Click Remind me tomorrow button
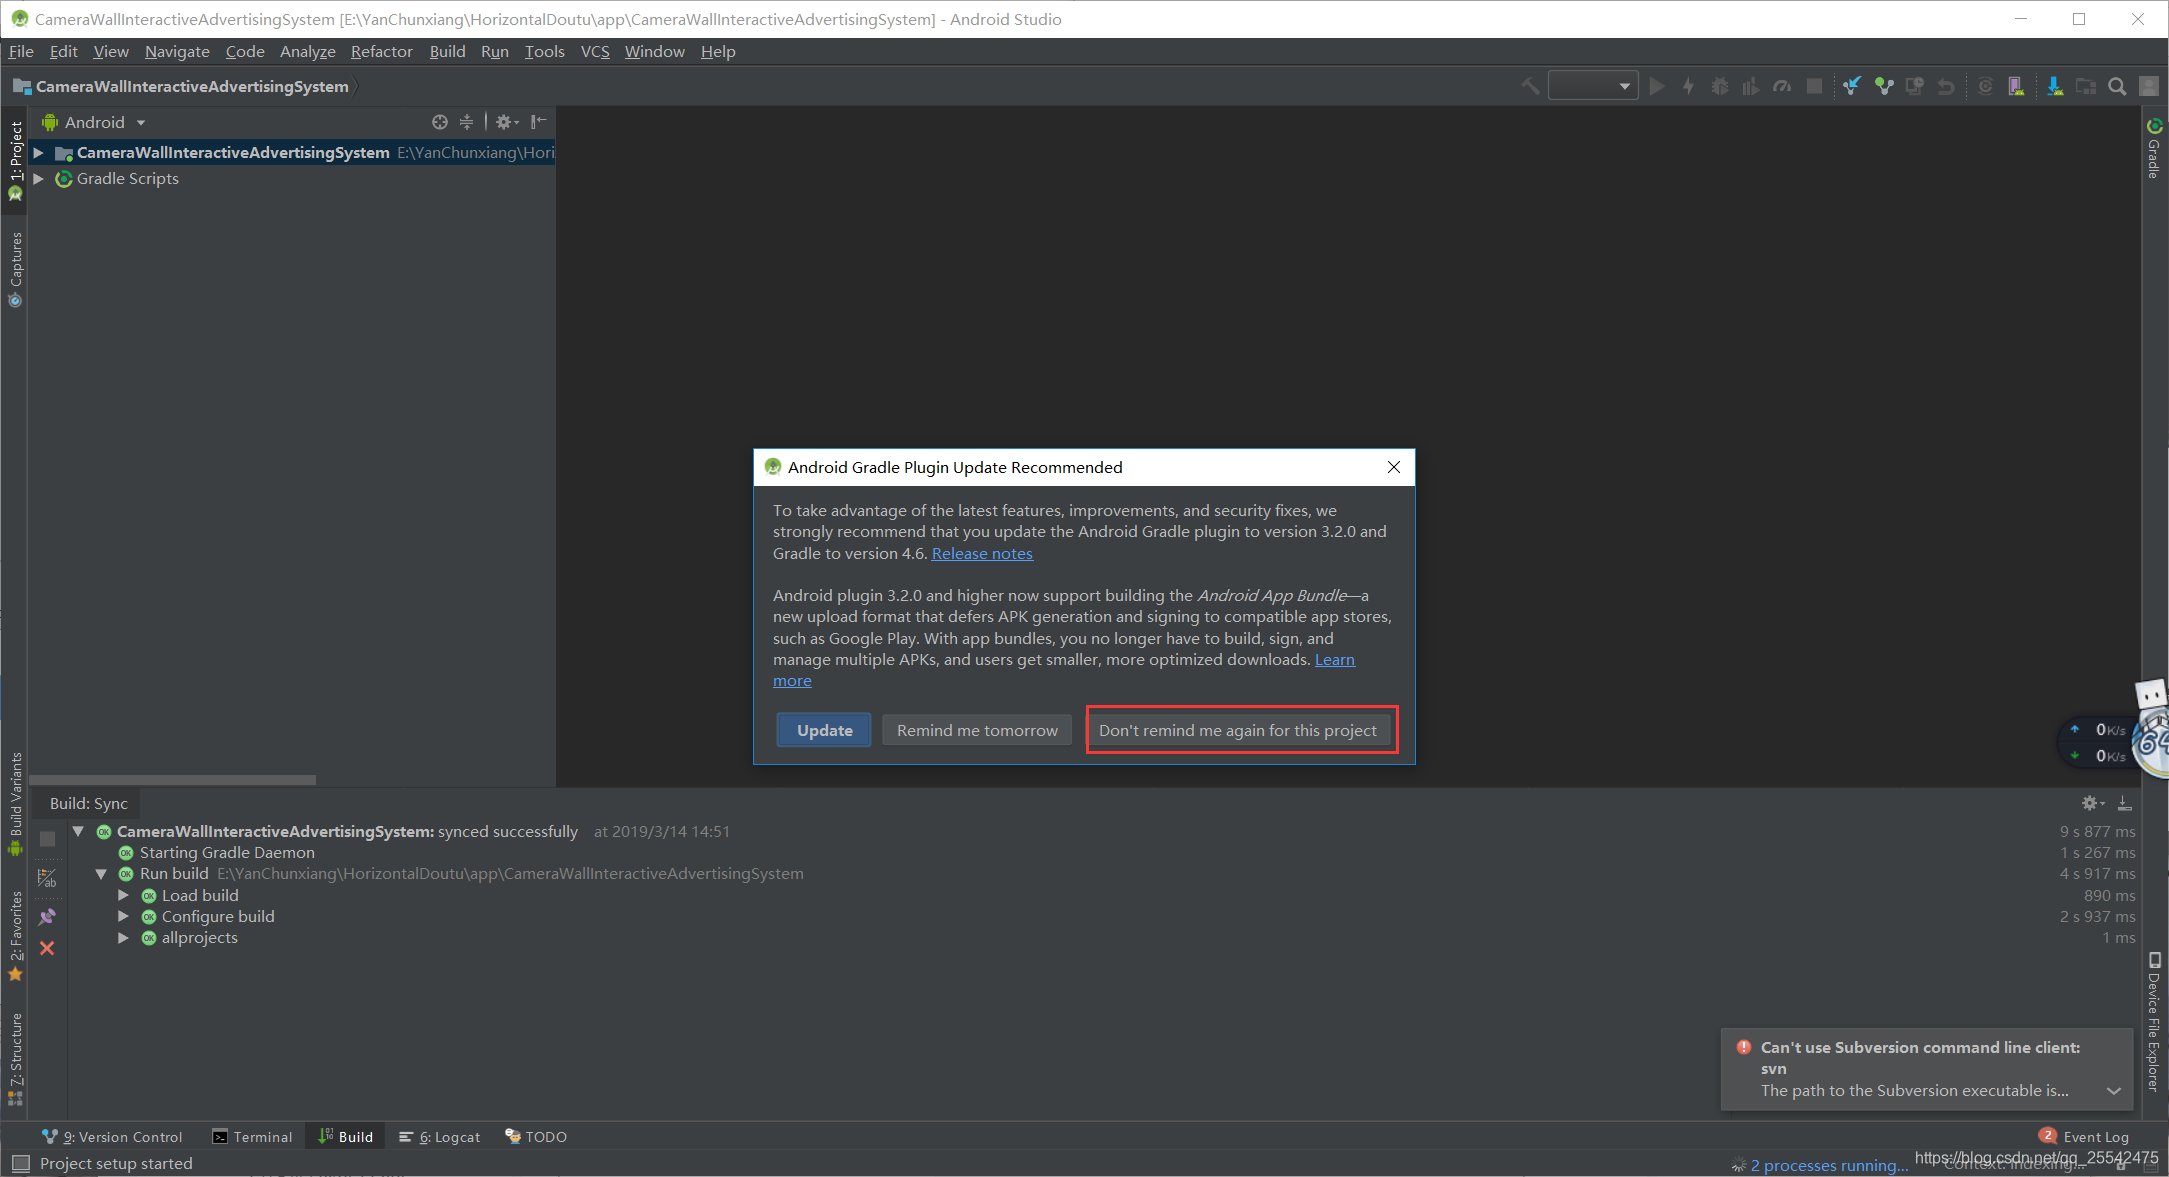Image resolution: width=2169 pixels, height=1177 pixels. point(977,730)
